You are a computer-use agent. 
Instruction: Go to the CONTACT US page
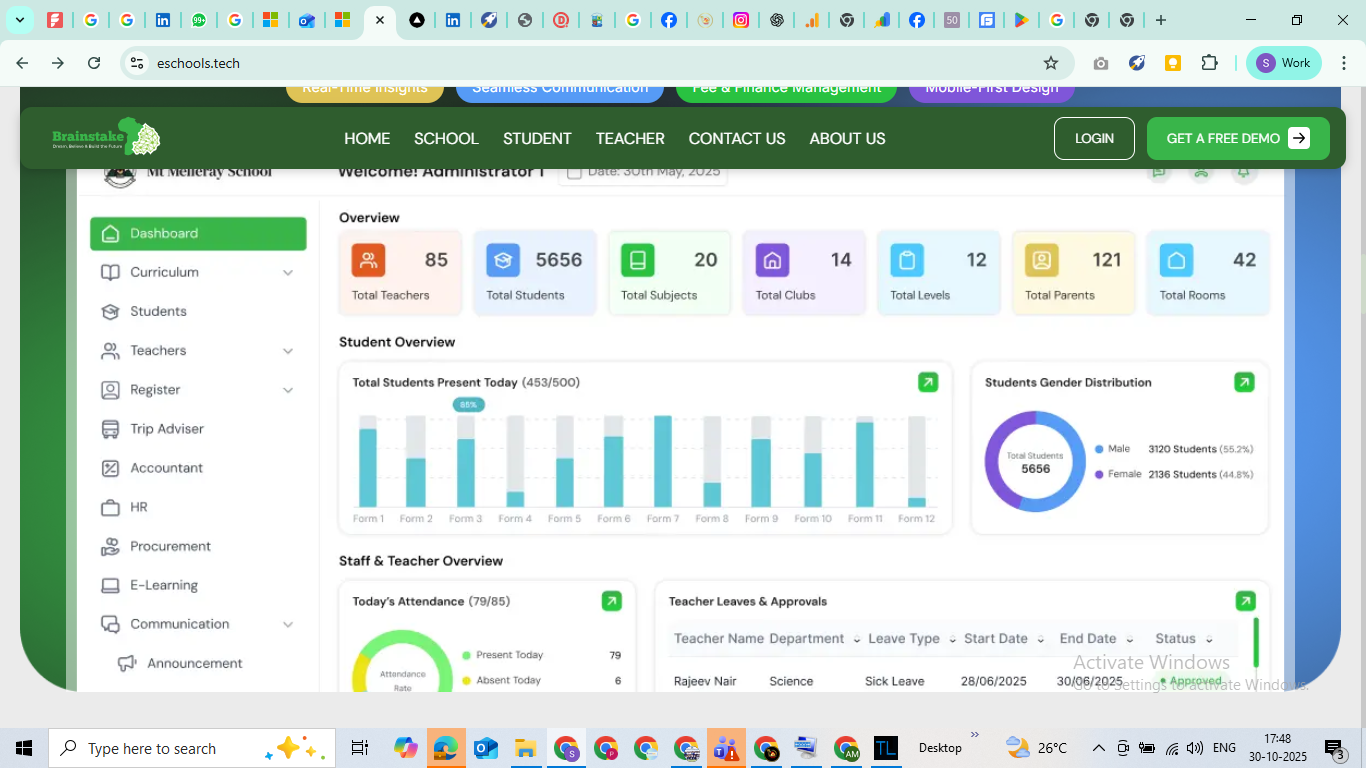tap(737, 139)
